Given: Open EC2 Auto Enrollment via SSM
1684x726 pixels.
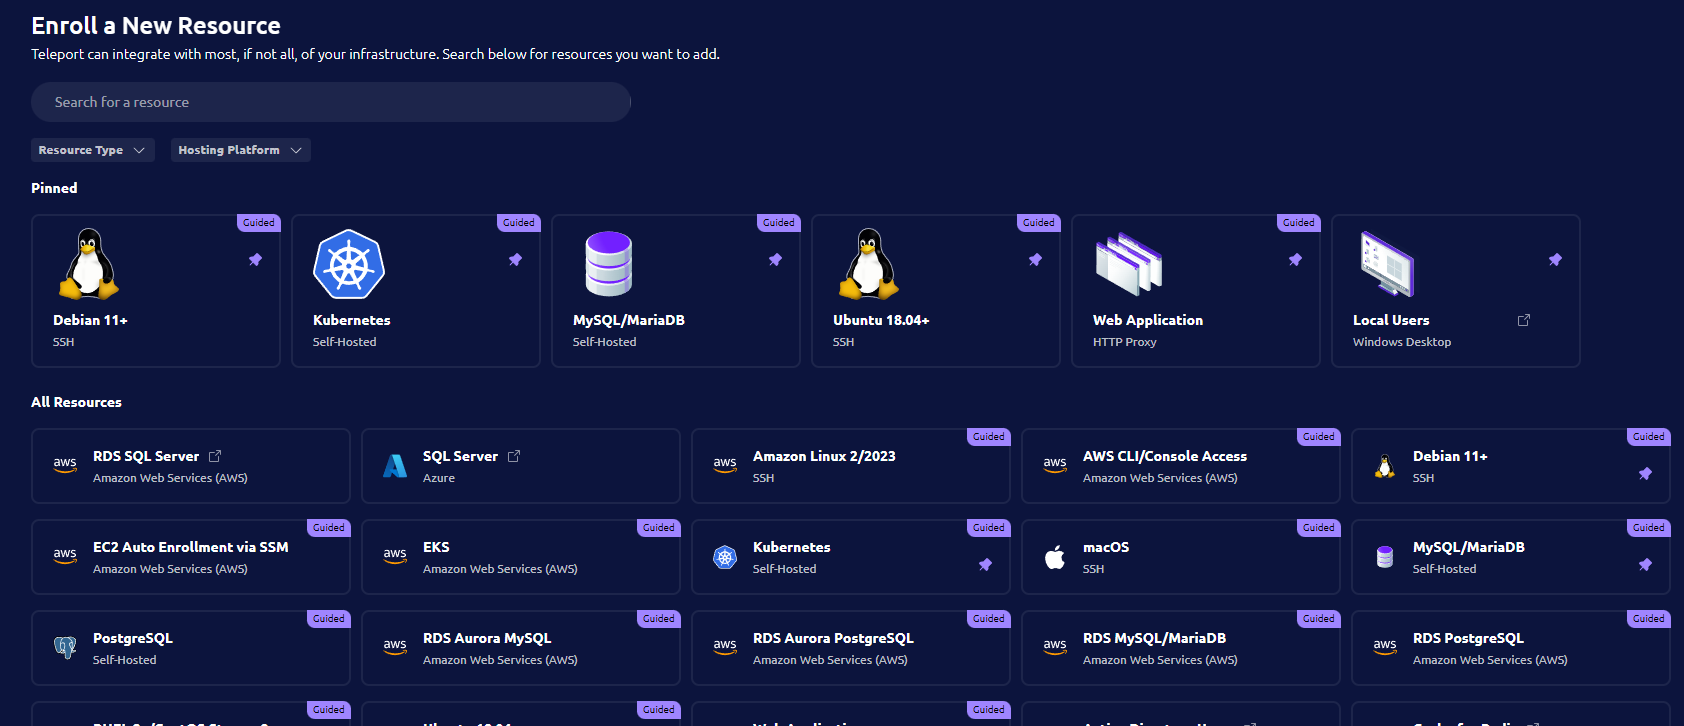Looking at the screenshot, I should click(190, 557).
